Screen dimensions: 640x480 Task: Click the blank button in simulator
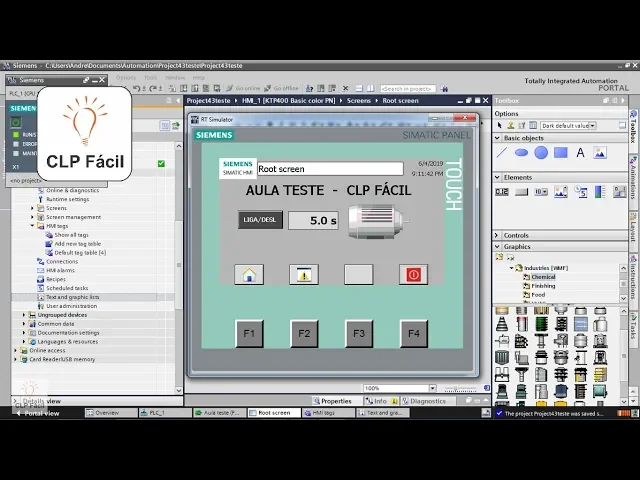pyautogui.click(x=358, y=275)
